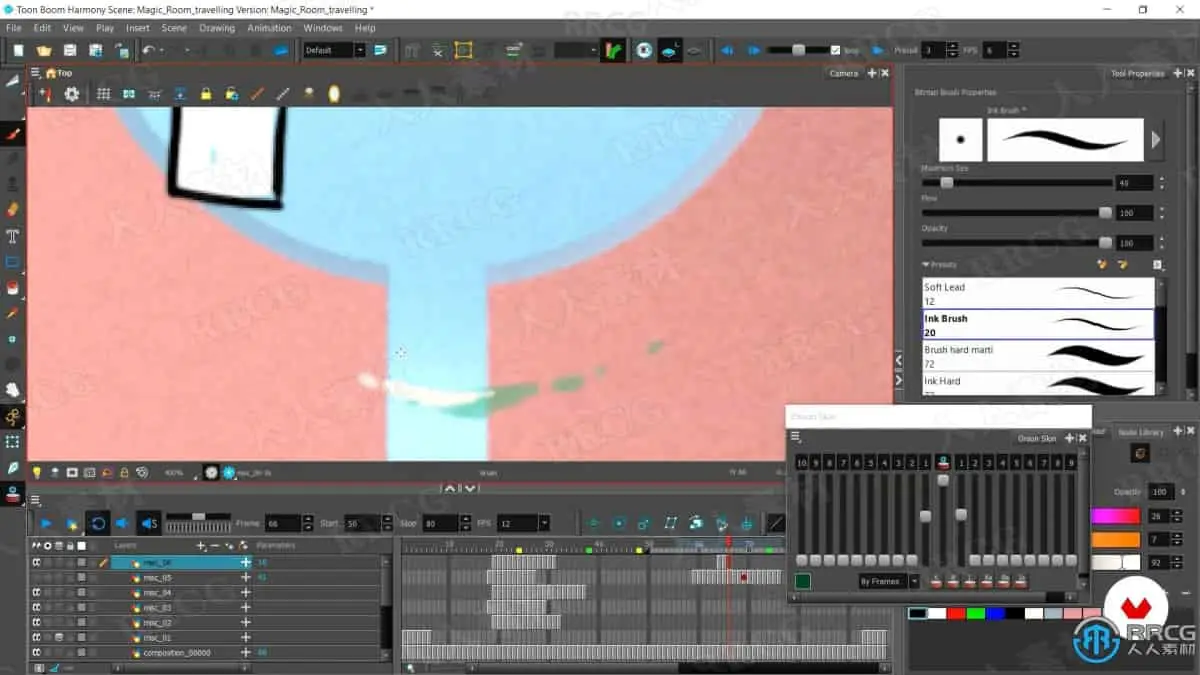Toggle the light table bulb icon below the view
This screenshot has height=675, width=1200.
pyautogui.click(x=37, y=472)
